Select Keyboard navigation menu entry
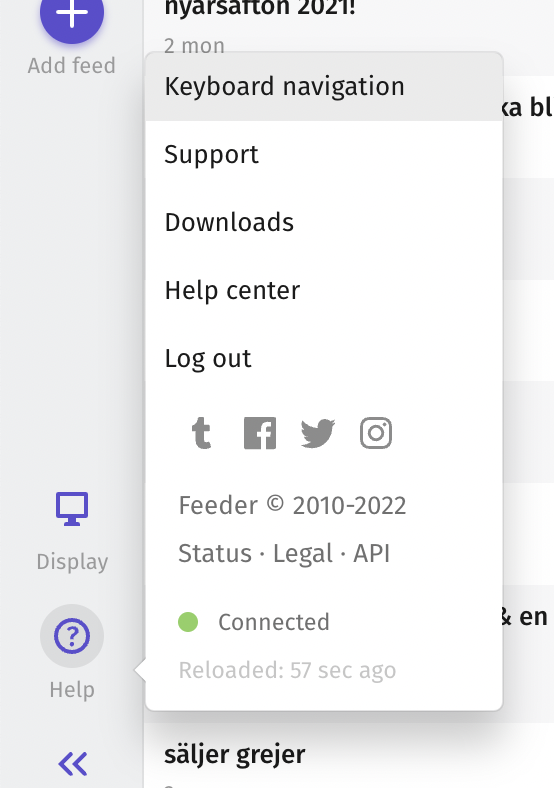This screenshot has height=788, width=554. coord(324,86)
